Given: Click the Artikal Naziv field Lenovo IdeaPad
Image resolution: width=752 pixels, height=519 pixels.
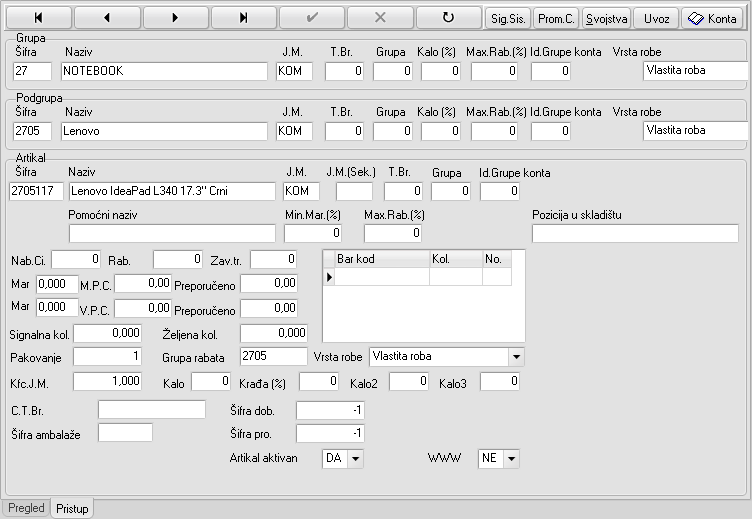Looking at the screenshot, I should [x=172, y=191].
